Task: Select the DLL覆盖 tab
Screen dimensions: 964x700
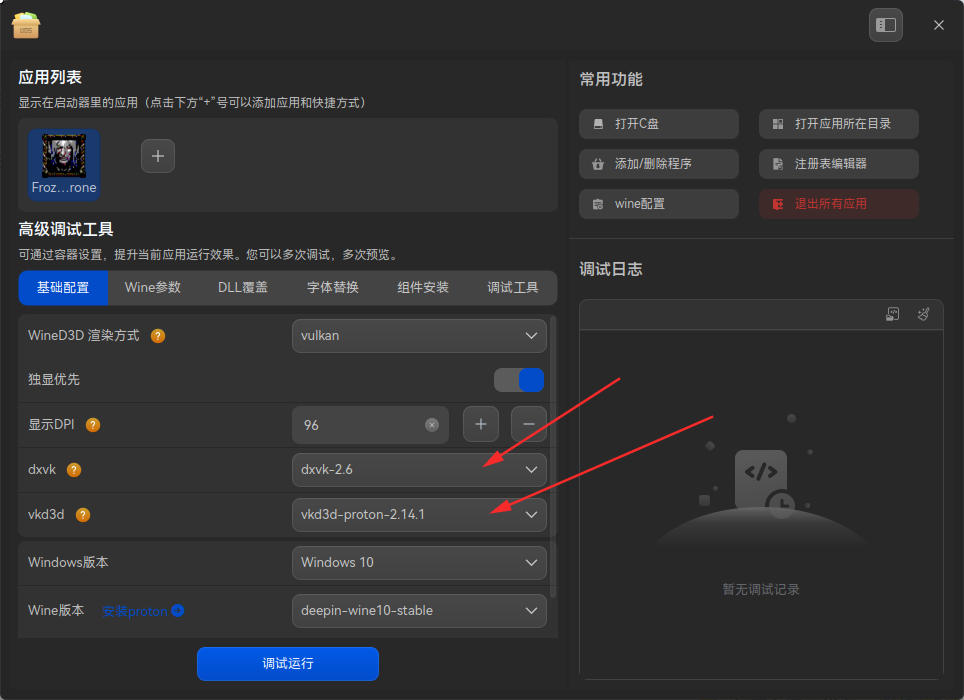Action: pos(243,288)
